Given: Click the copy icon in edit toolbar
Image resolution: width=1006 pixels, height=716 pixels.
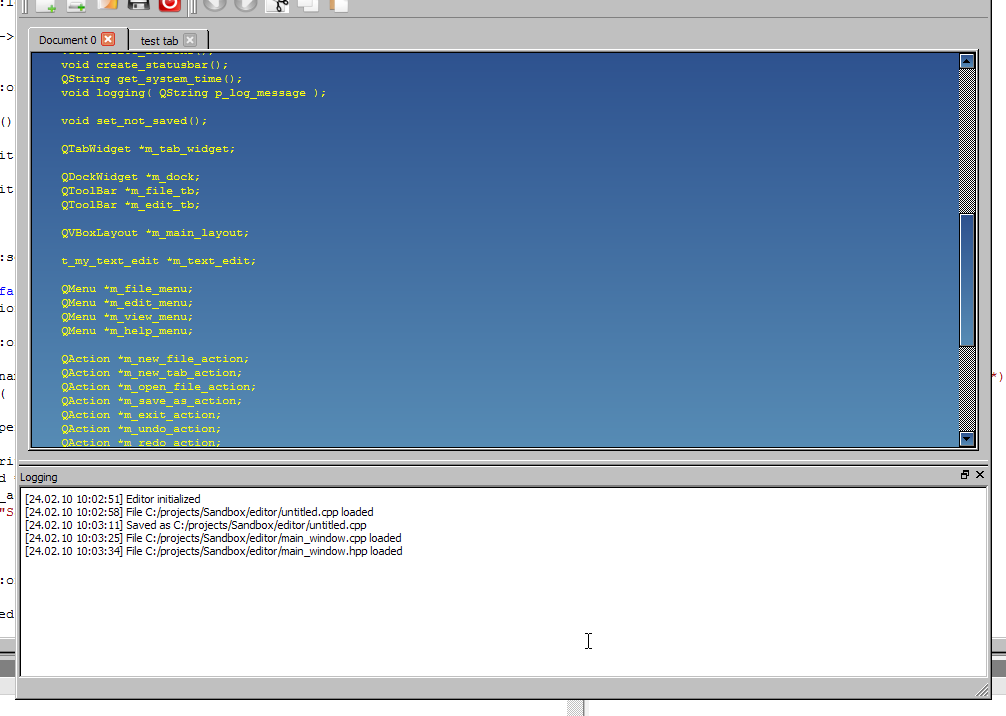Looking at the screenshot, I should [308, 6].
